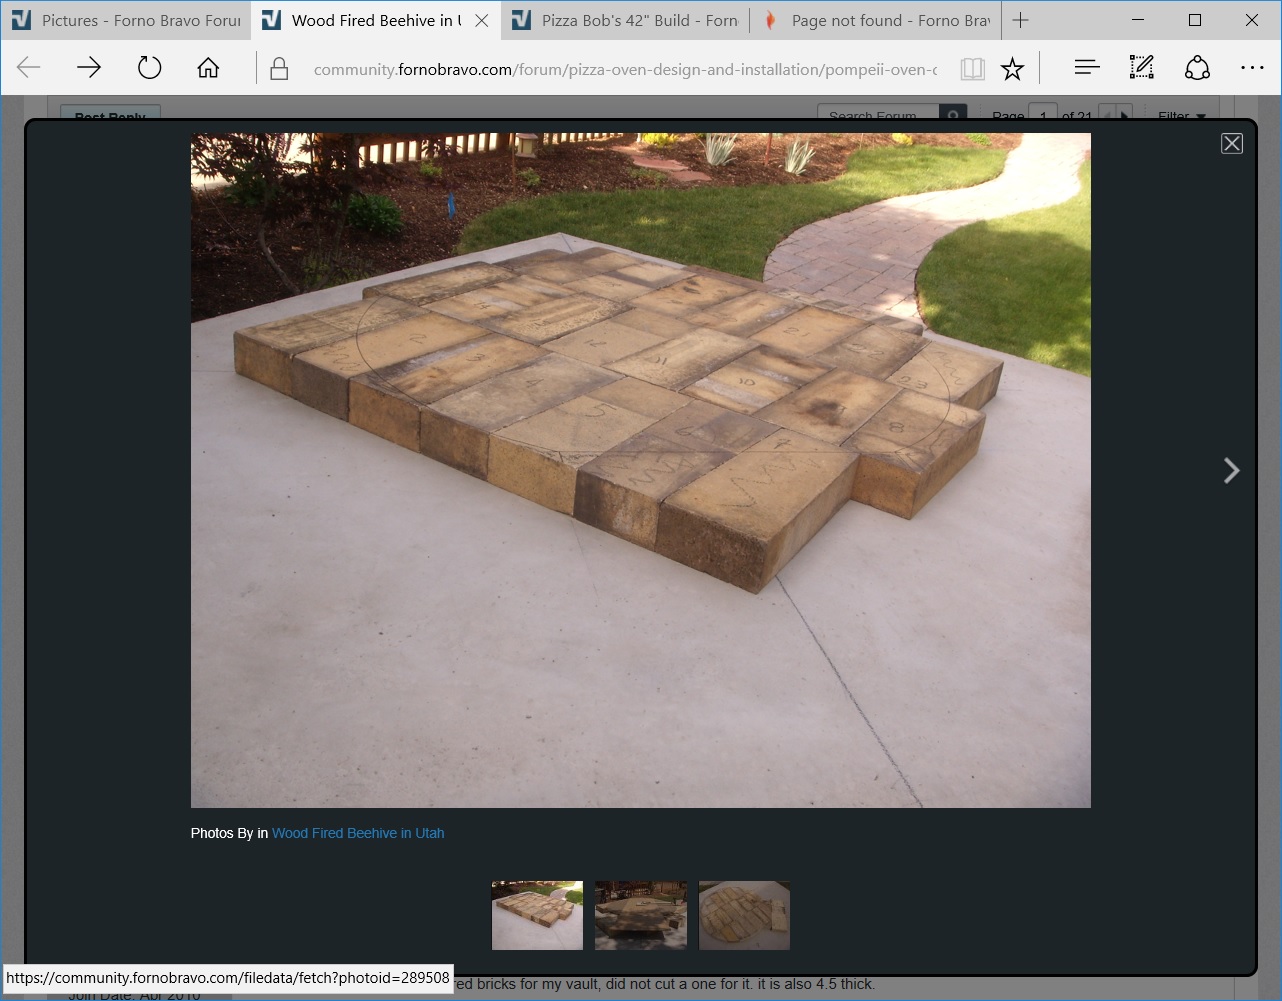Select the second dark slab thumbnail

point(641,915)
